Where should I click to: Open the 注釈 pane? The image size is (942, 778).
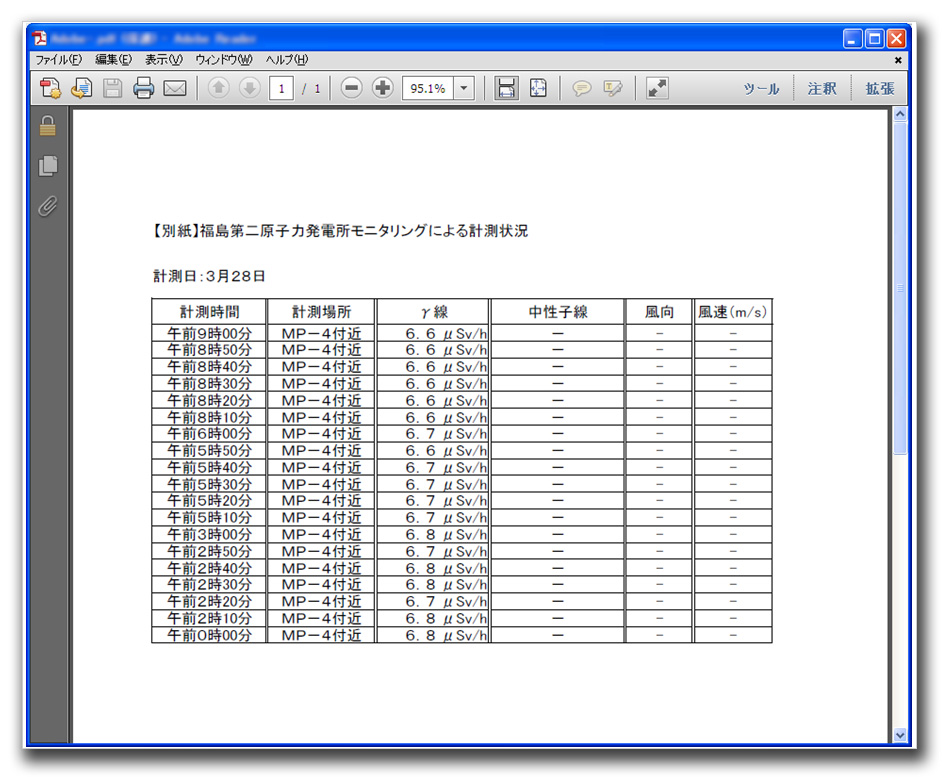click(821, 88)
